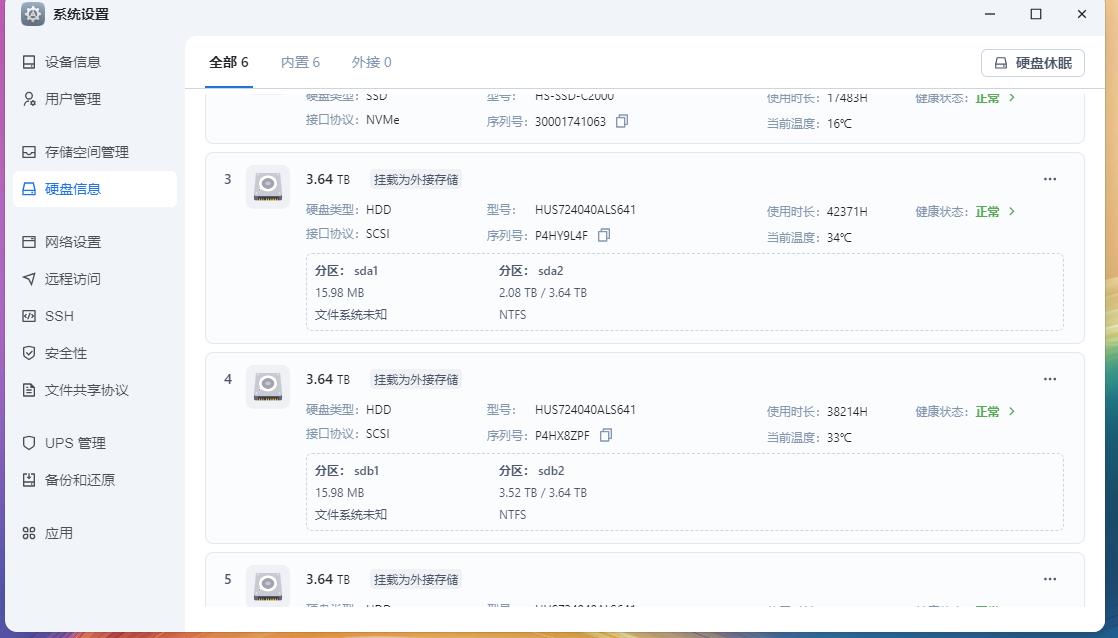Click the 3.52 TB / 3.64 TB usage text
The image size is (1118, 638).
[543, 493]
